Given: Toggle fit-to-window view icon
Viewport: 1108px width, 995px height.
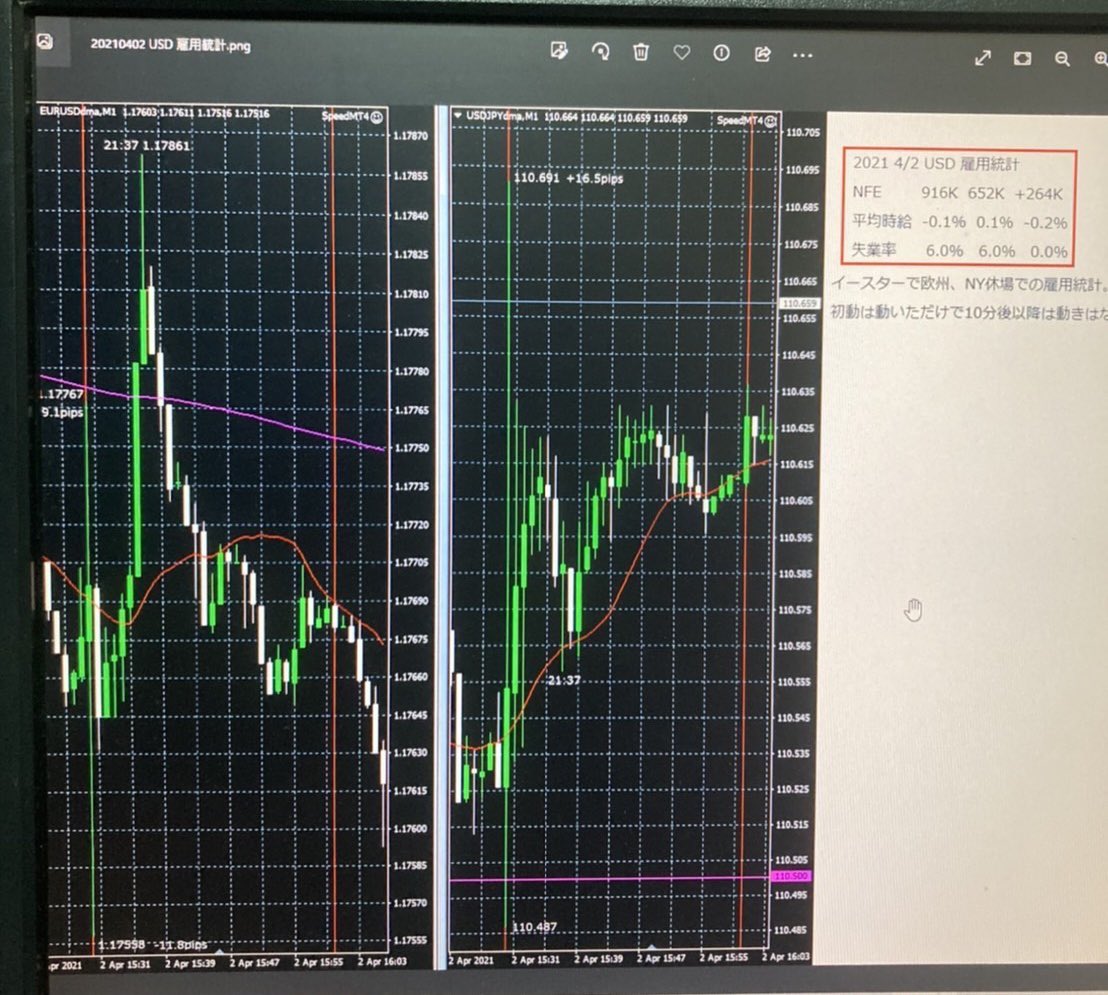Looking at the screenshot, I should click(1022, 59).
